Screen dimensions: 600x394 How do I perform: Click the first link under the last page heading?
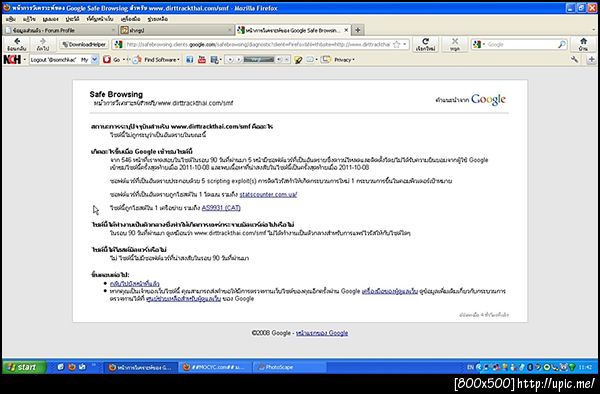(x=134, y=283)
